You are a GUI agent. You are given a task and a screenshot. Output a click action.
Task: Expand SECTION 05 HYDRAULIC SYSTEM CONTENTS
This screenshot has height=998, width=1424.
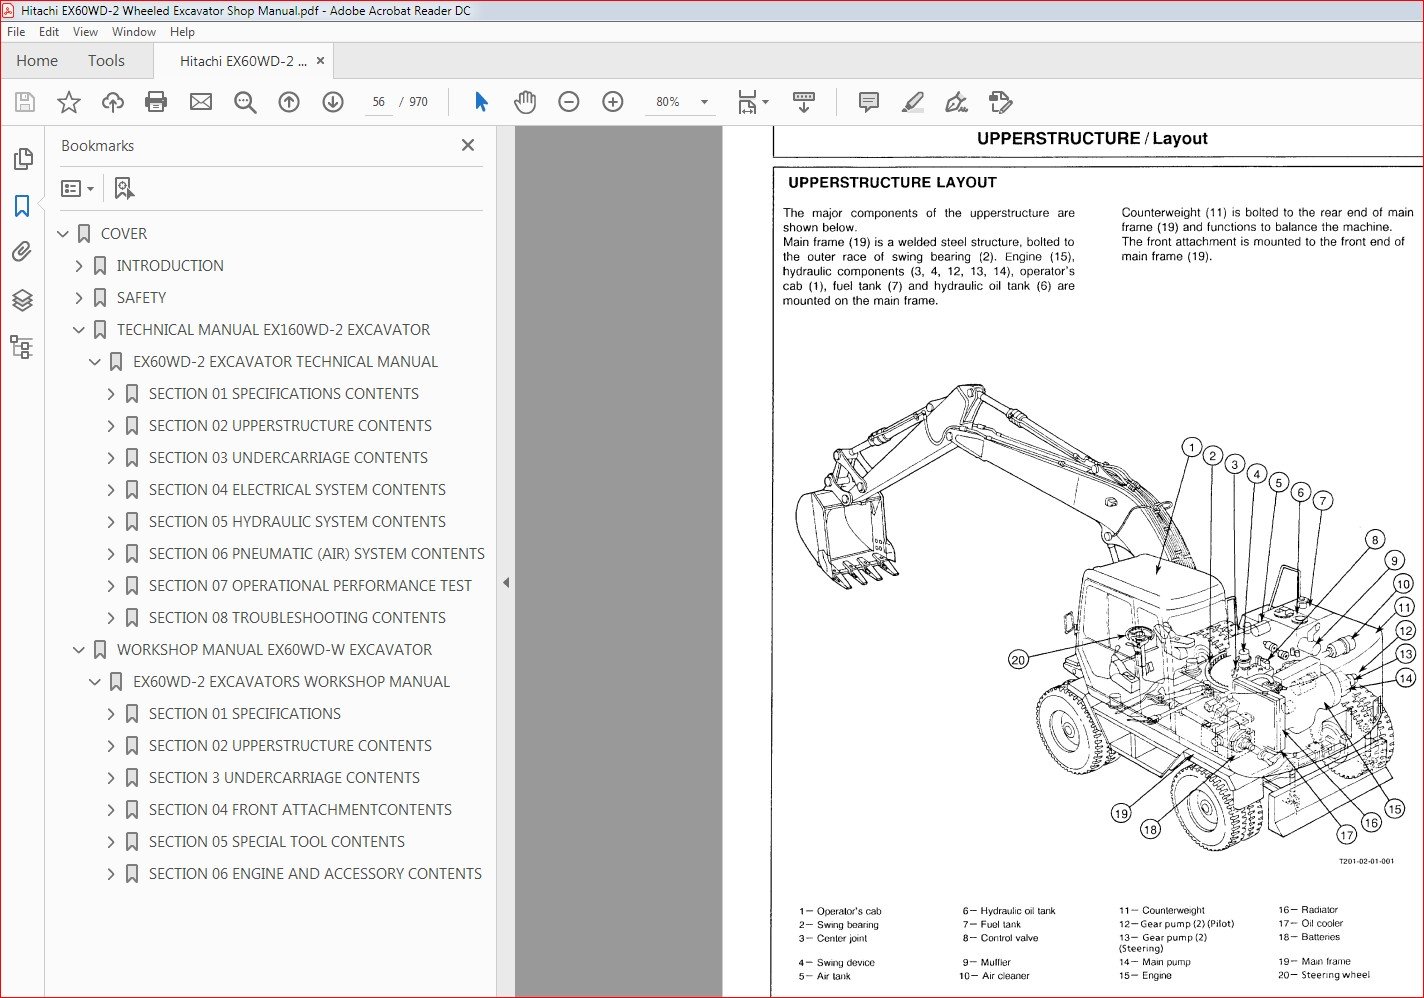(x=111, y=522)
